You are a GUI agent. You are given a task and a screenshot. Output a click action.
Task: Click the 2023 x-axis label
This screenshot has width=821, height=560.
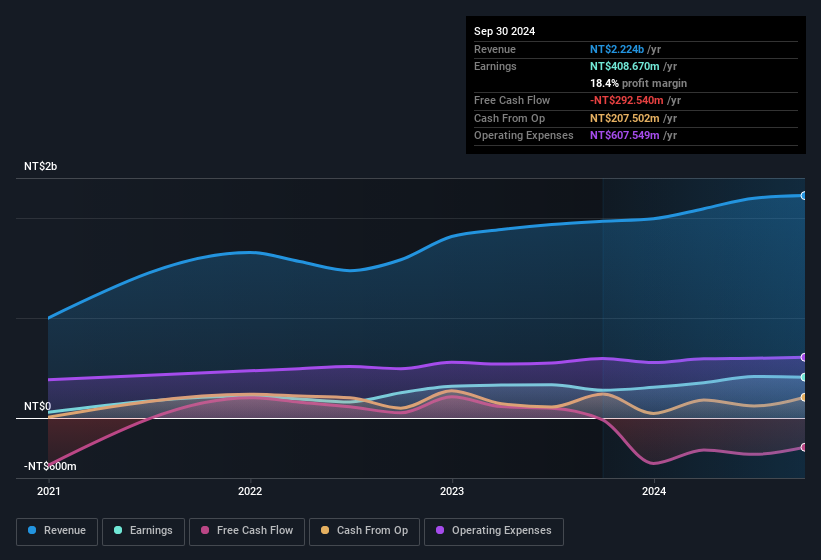click(x=452, y=491)
